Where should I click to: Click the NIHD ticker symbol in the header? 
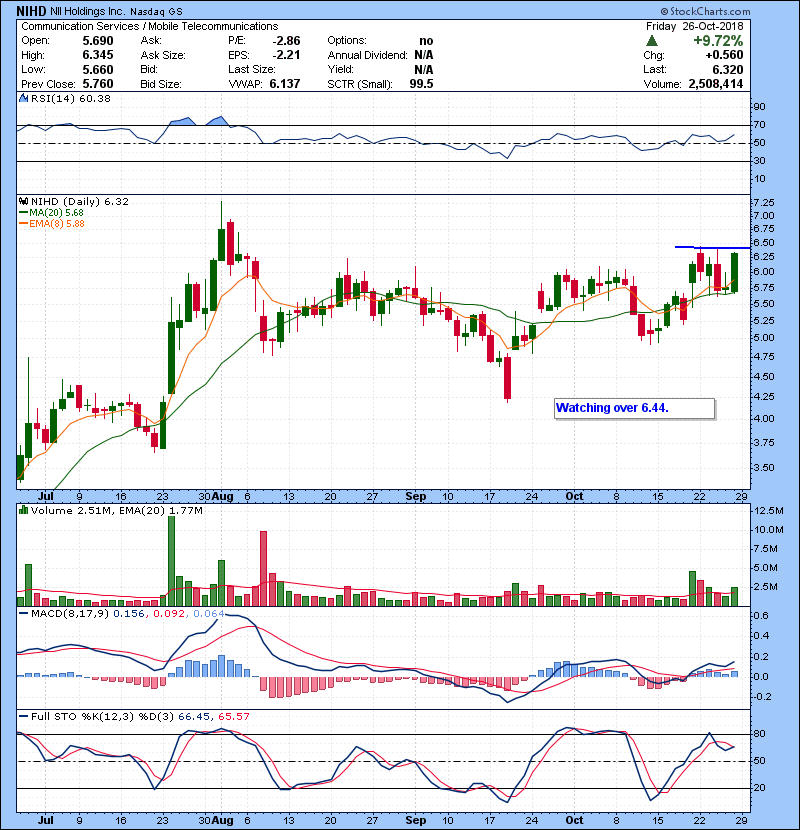(x=31, y=11)
